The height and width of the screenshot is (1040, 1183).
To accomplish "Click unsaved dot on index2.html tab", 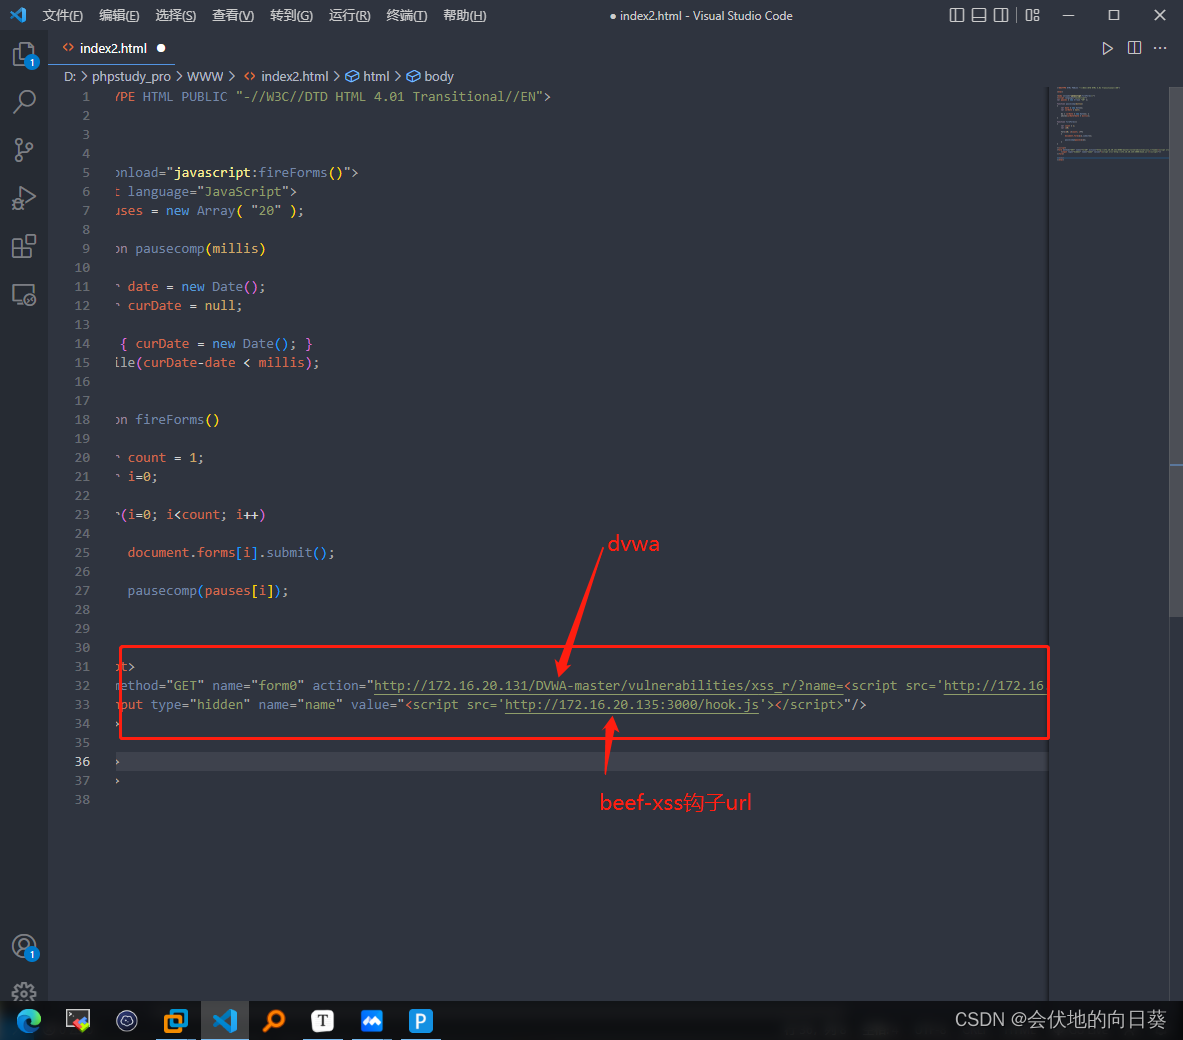I will click(161, 48).
